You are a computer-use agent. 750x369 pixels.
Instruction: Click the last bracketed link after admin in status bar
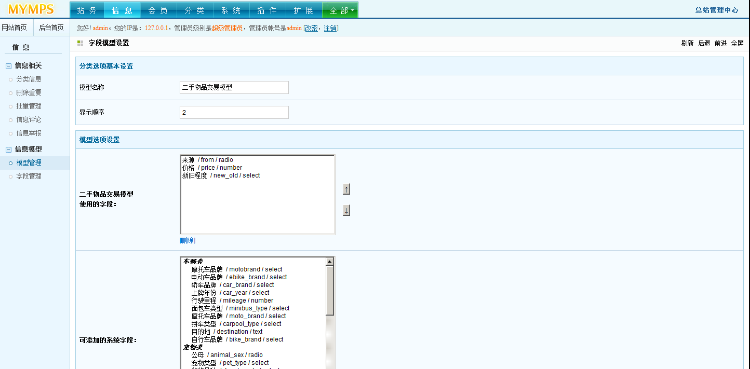(x=331, y=28)
